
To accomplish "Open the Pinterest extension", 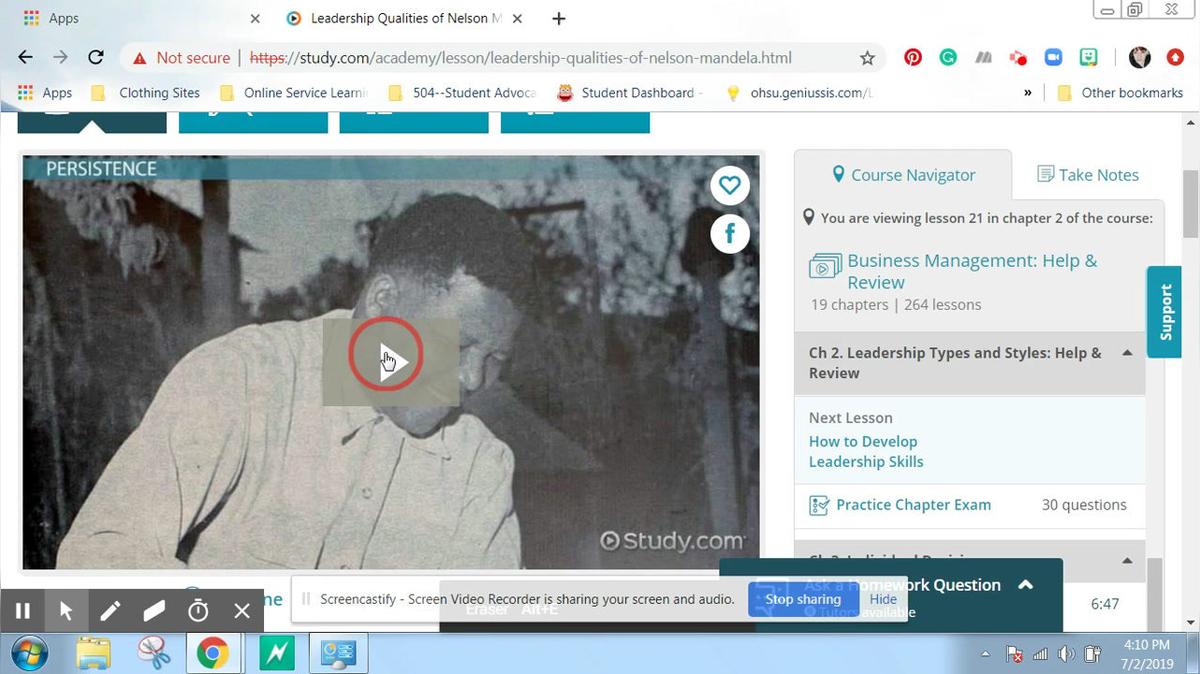I will [x=913, y=58].
